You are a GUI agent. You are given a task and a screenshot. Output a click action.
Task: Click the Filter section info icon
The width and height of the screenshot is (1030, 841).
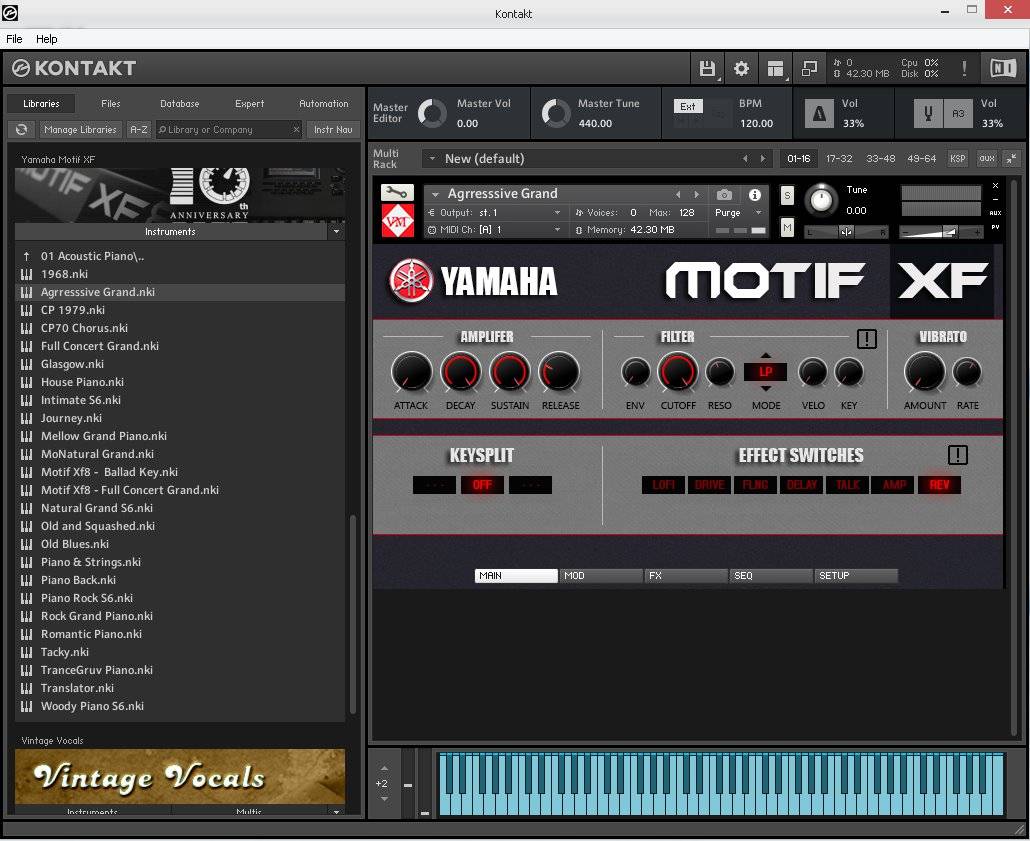[867, 339]
